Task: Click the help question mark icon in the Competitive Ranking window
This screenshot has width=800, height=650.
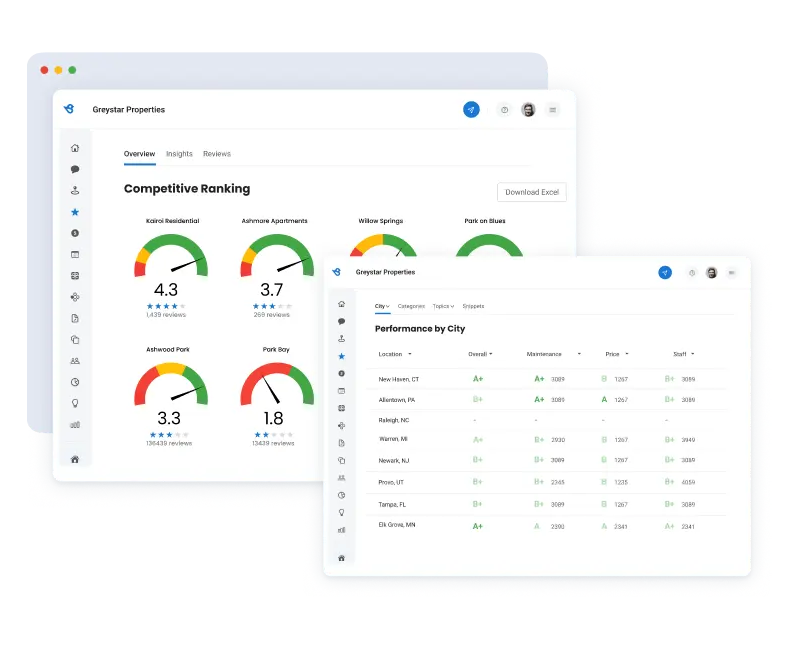Action: 504,110
